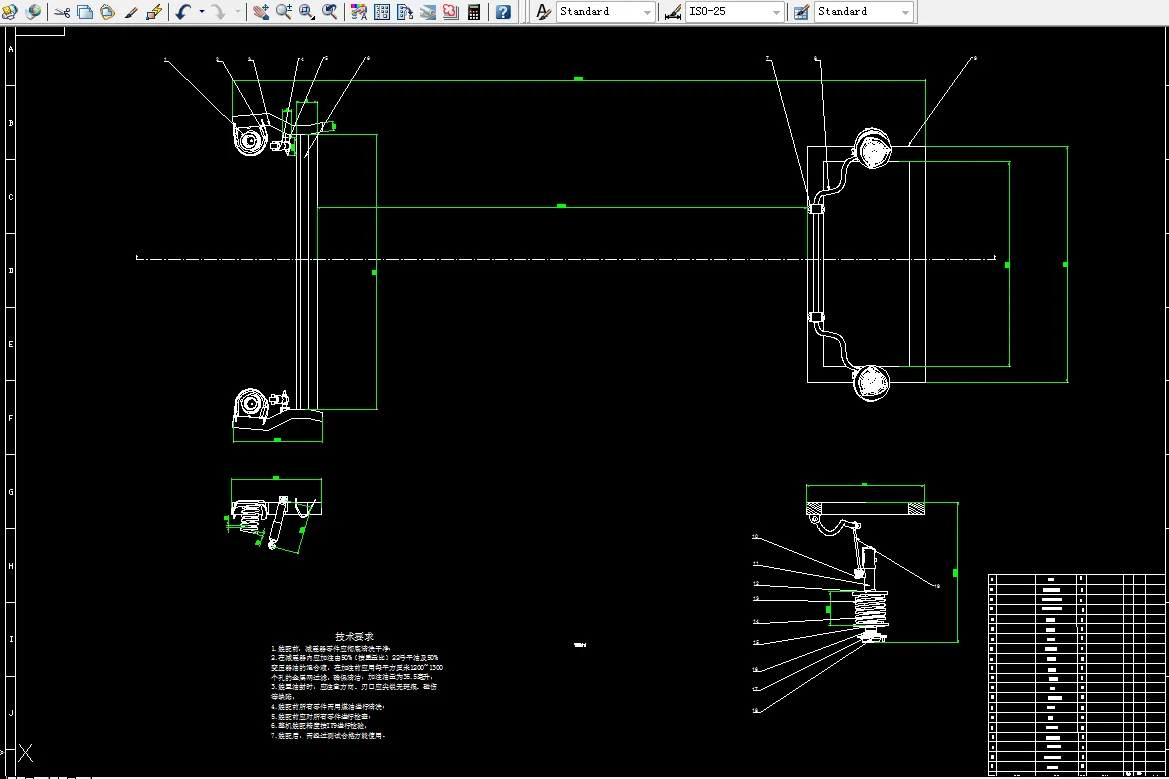1169x779 pixels.
Task: Open the Undo history dropdown arrow
Action: [x=201, y=12]
